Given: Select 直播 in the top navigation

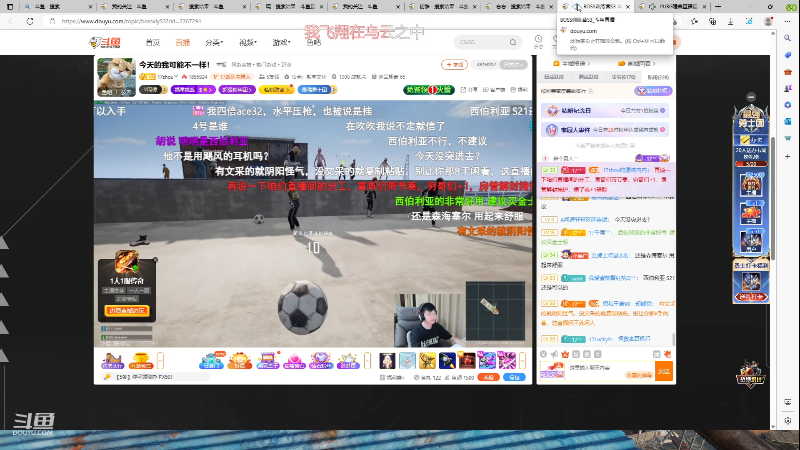Looking at the screenshot, I should (x=183, y=42).
